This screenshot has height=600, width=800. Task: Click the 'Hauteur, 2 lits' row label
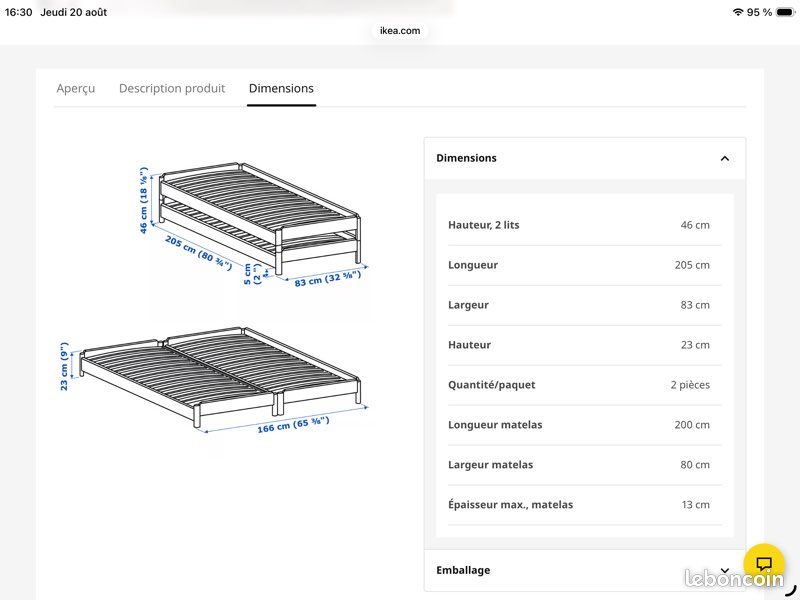[484, 225]
